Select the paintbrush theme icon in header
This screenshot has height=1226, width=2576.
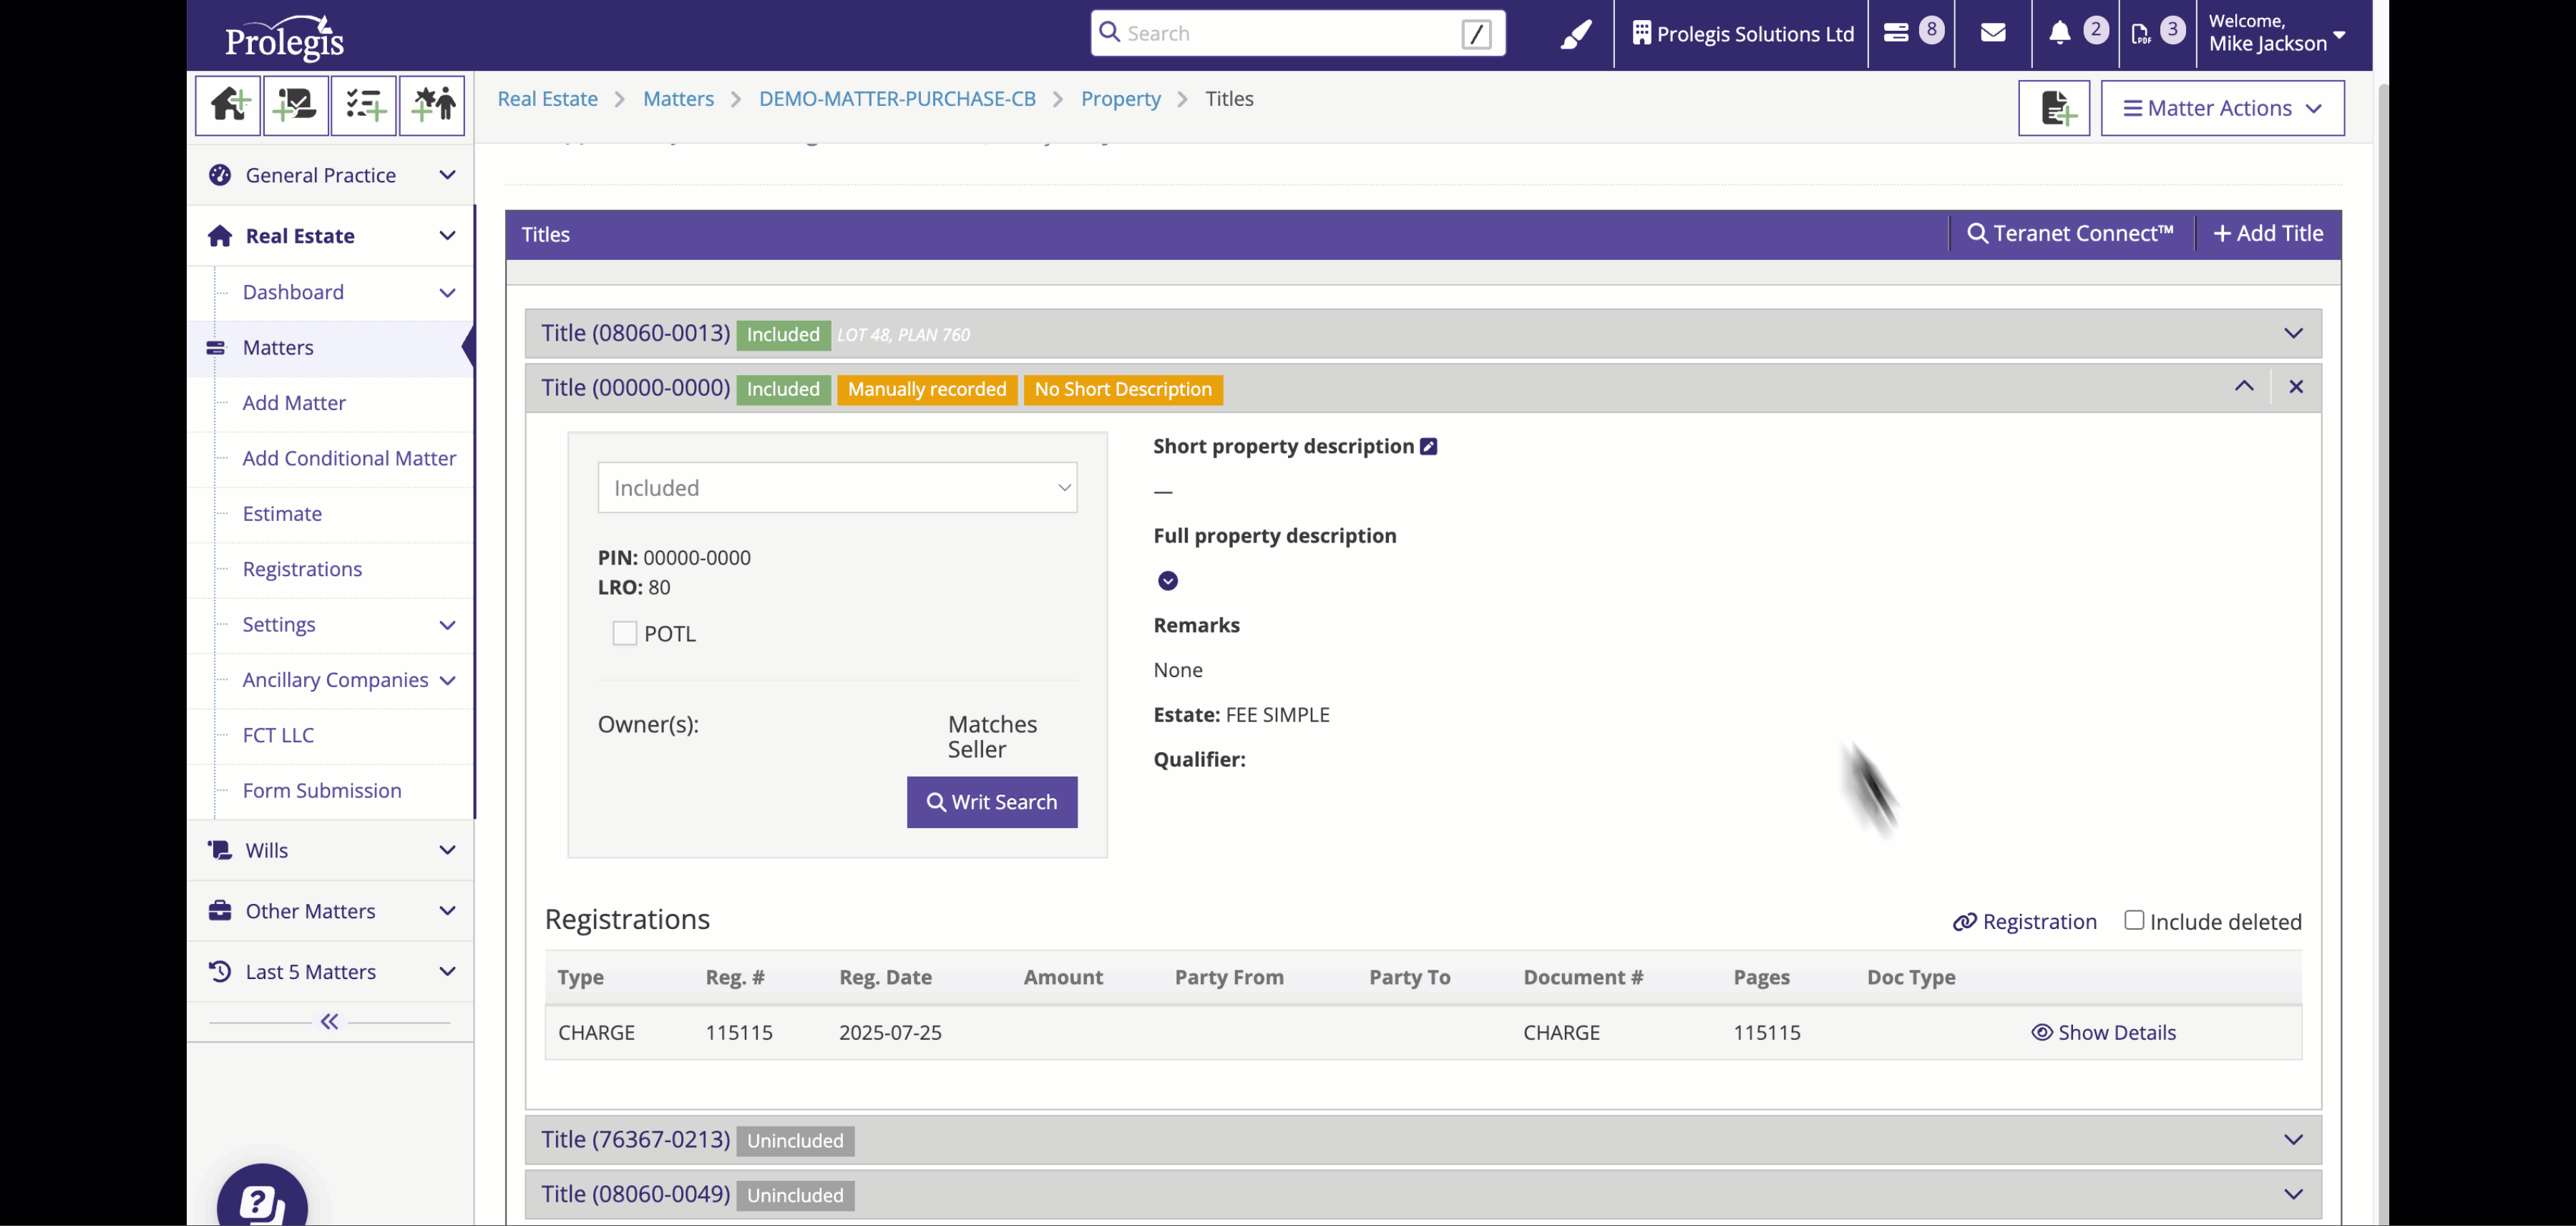point(1575,33)
